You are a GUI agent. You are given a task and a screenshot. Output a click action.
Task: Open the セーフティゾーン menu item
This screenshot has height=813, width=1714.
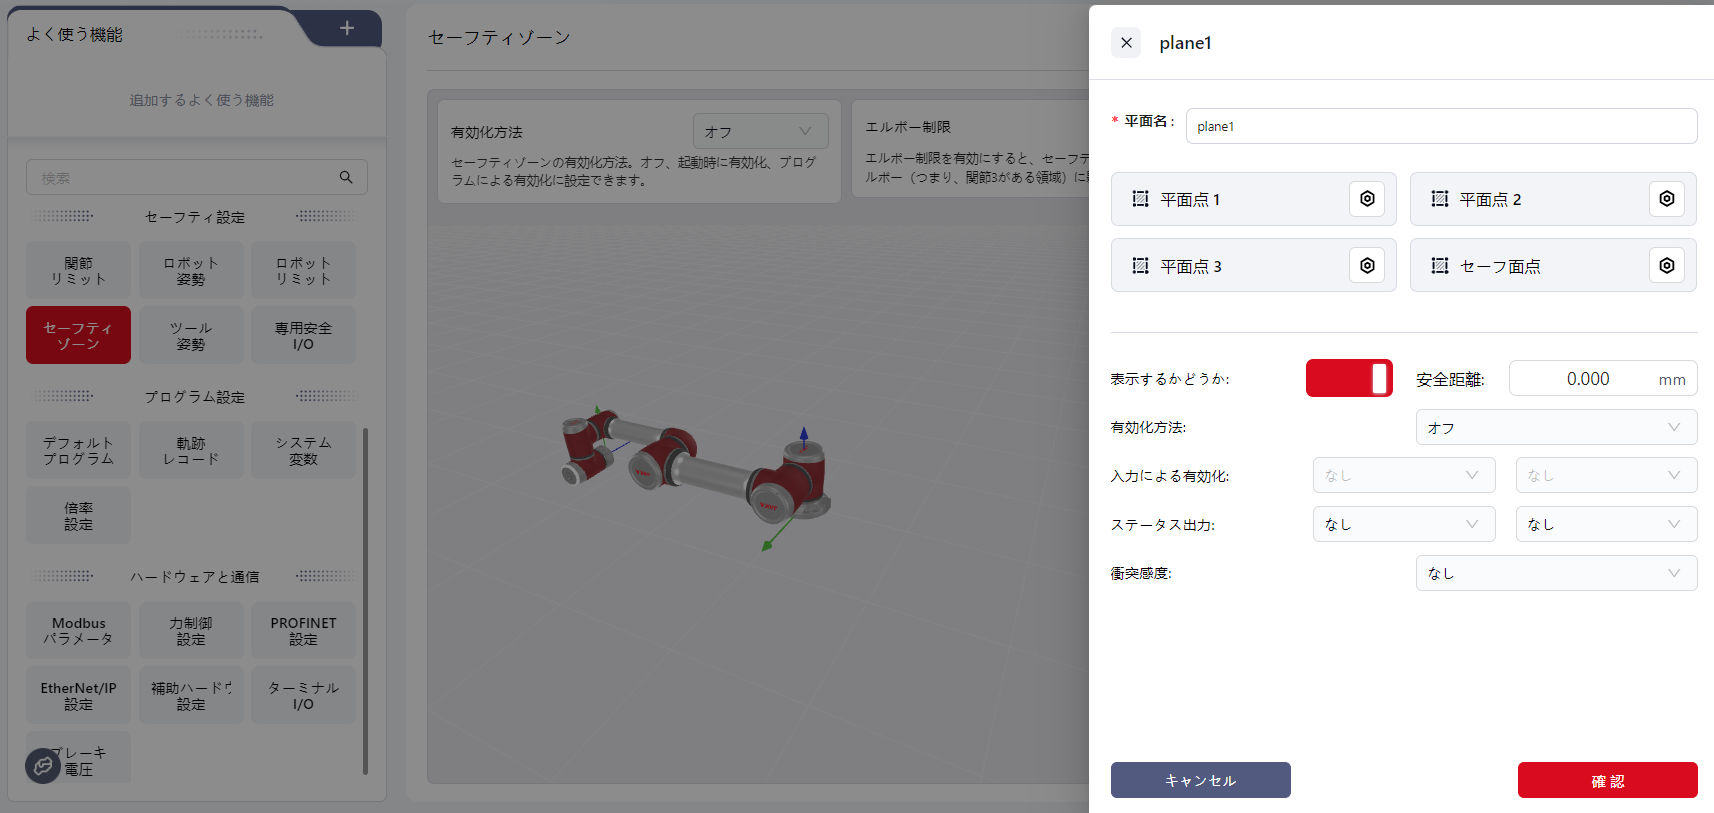[x=78, y=336]
